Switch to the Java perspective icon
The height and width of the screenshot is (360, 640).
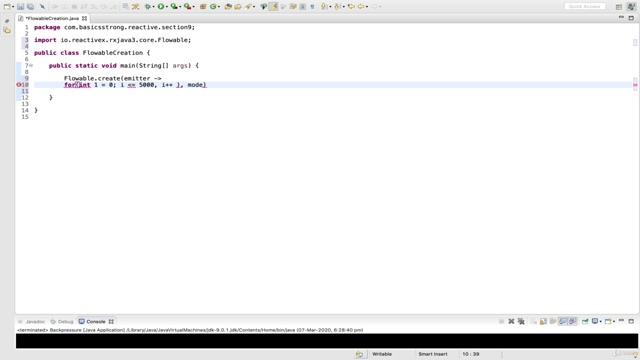coord(631,7)
